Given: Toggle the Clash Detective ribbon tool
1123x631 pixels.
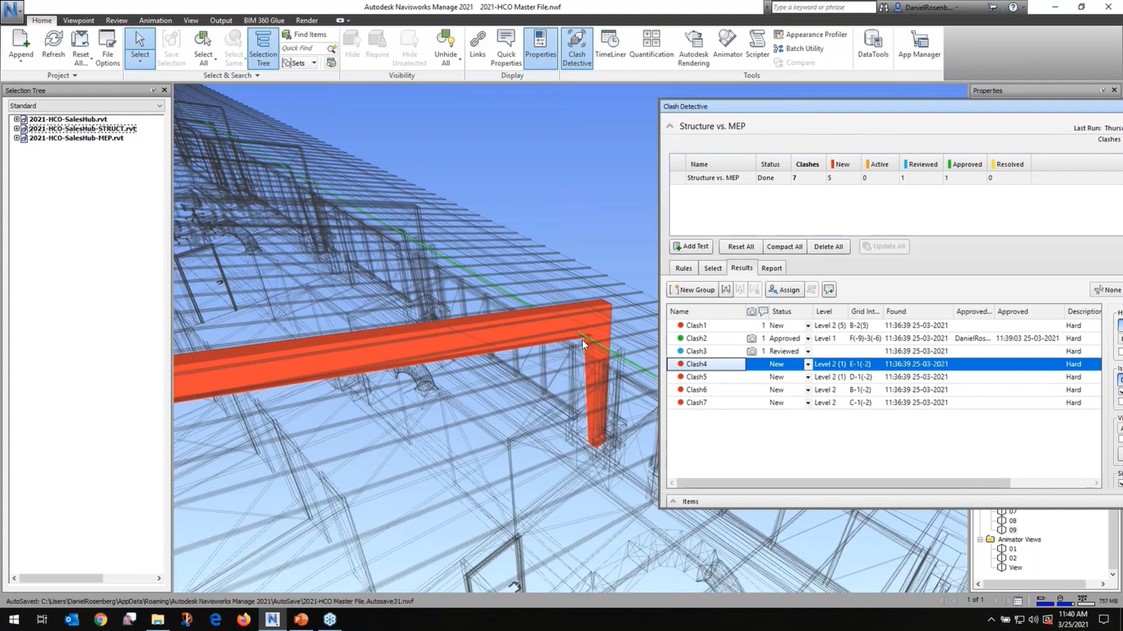Looking at the screenshot, I should 577,48.
